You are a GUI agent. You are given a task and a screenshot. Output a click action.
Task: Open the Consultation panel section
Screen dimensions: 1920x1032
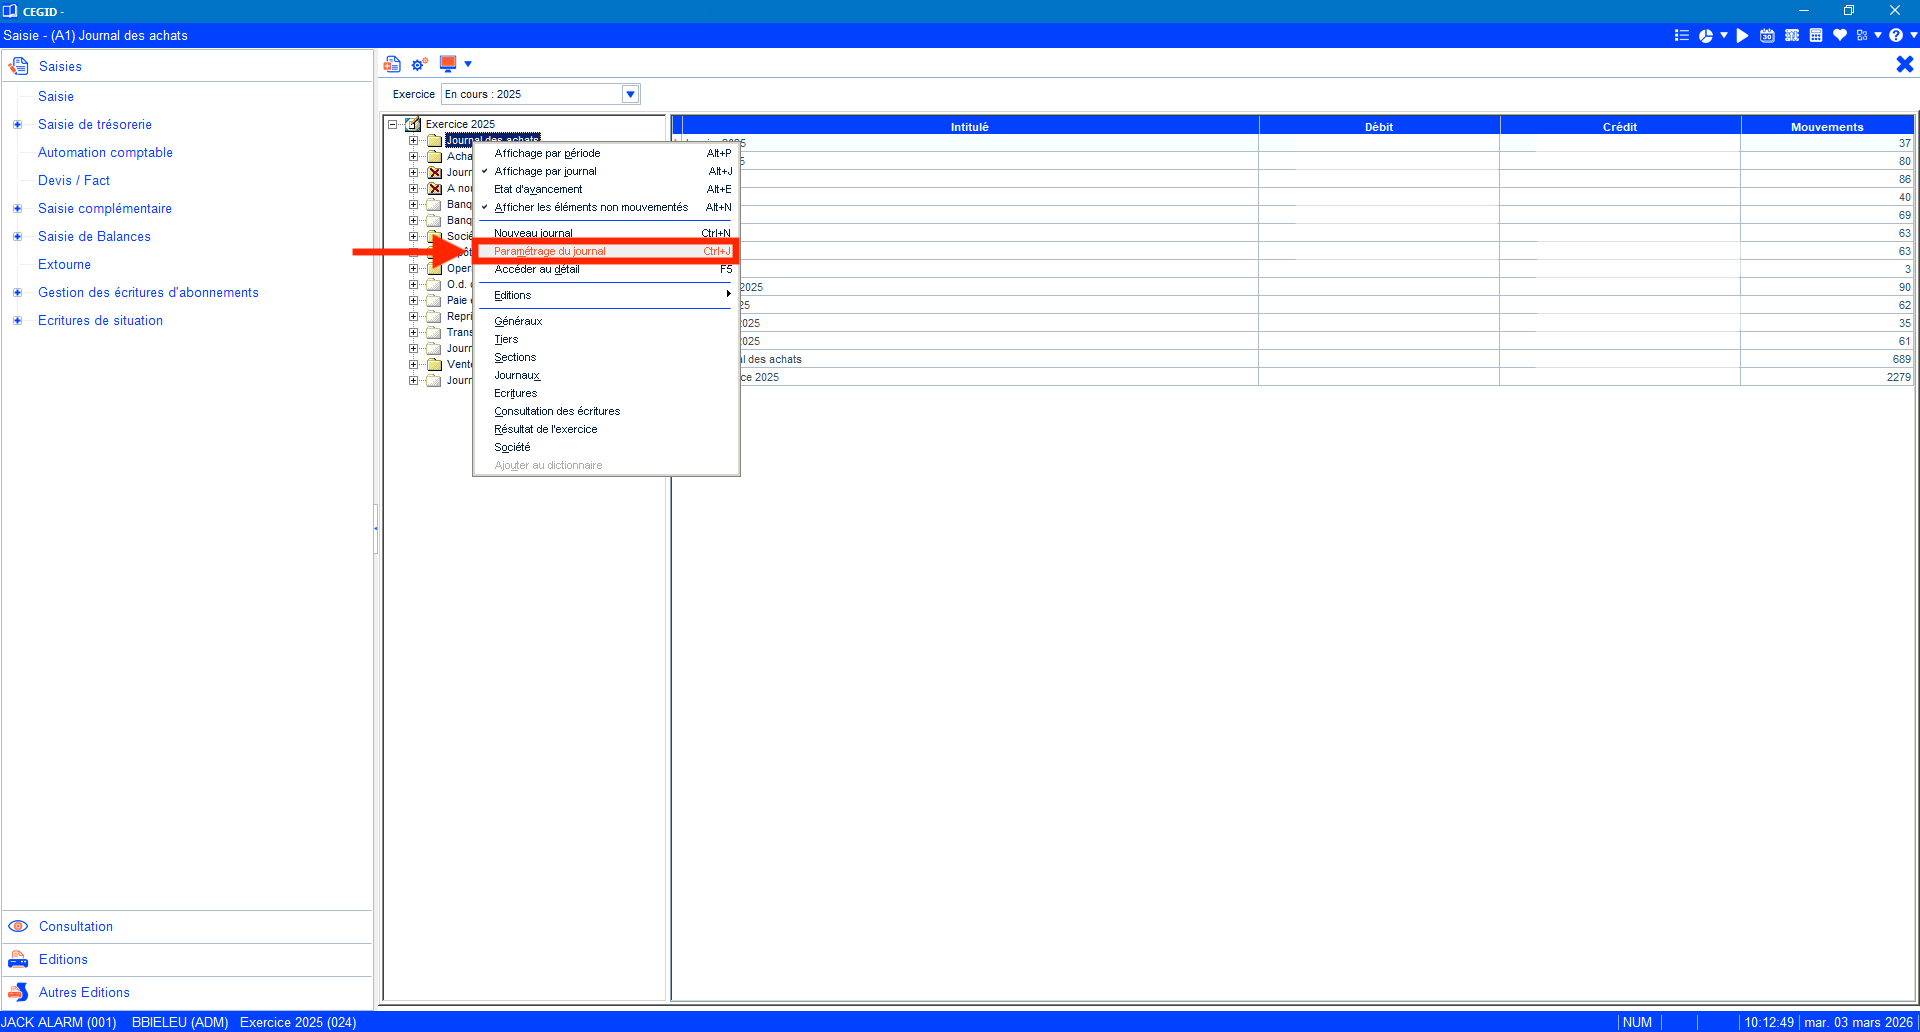[187, 926]
